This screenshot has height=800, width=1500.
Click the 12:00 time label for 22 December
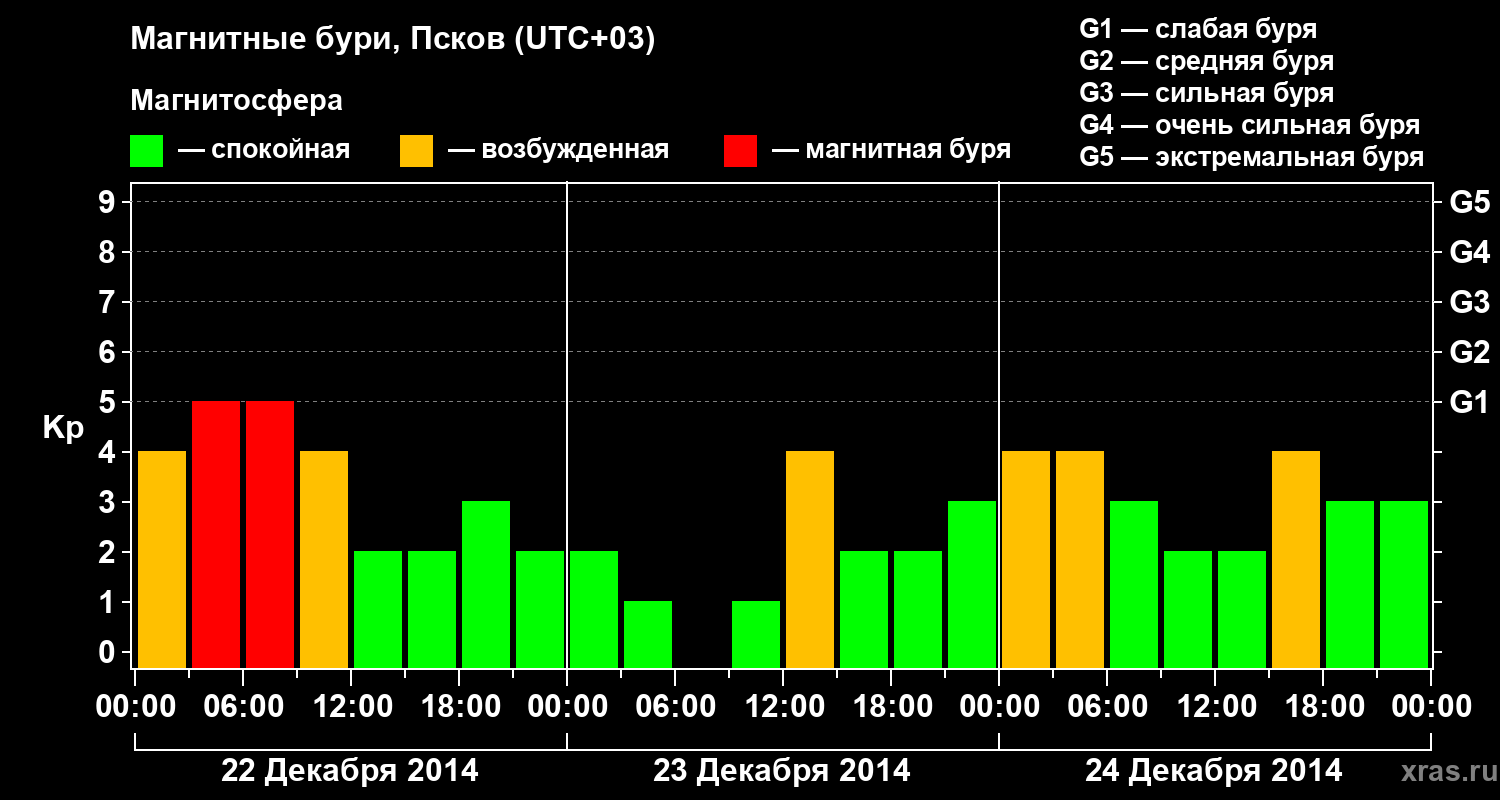[351, 707]
